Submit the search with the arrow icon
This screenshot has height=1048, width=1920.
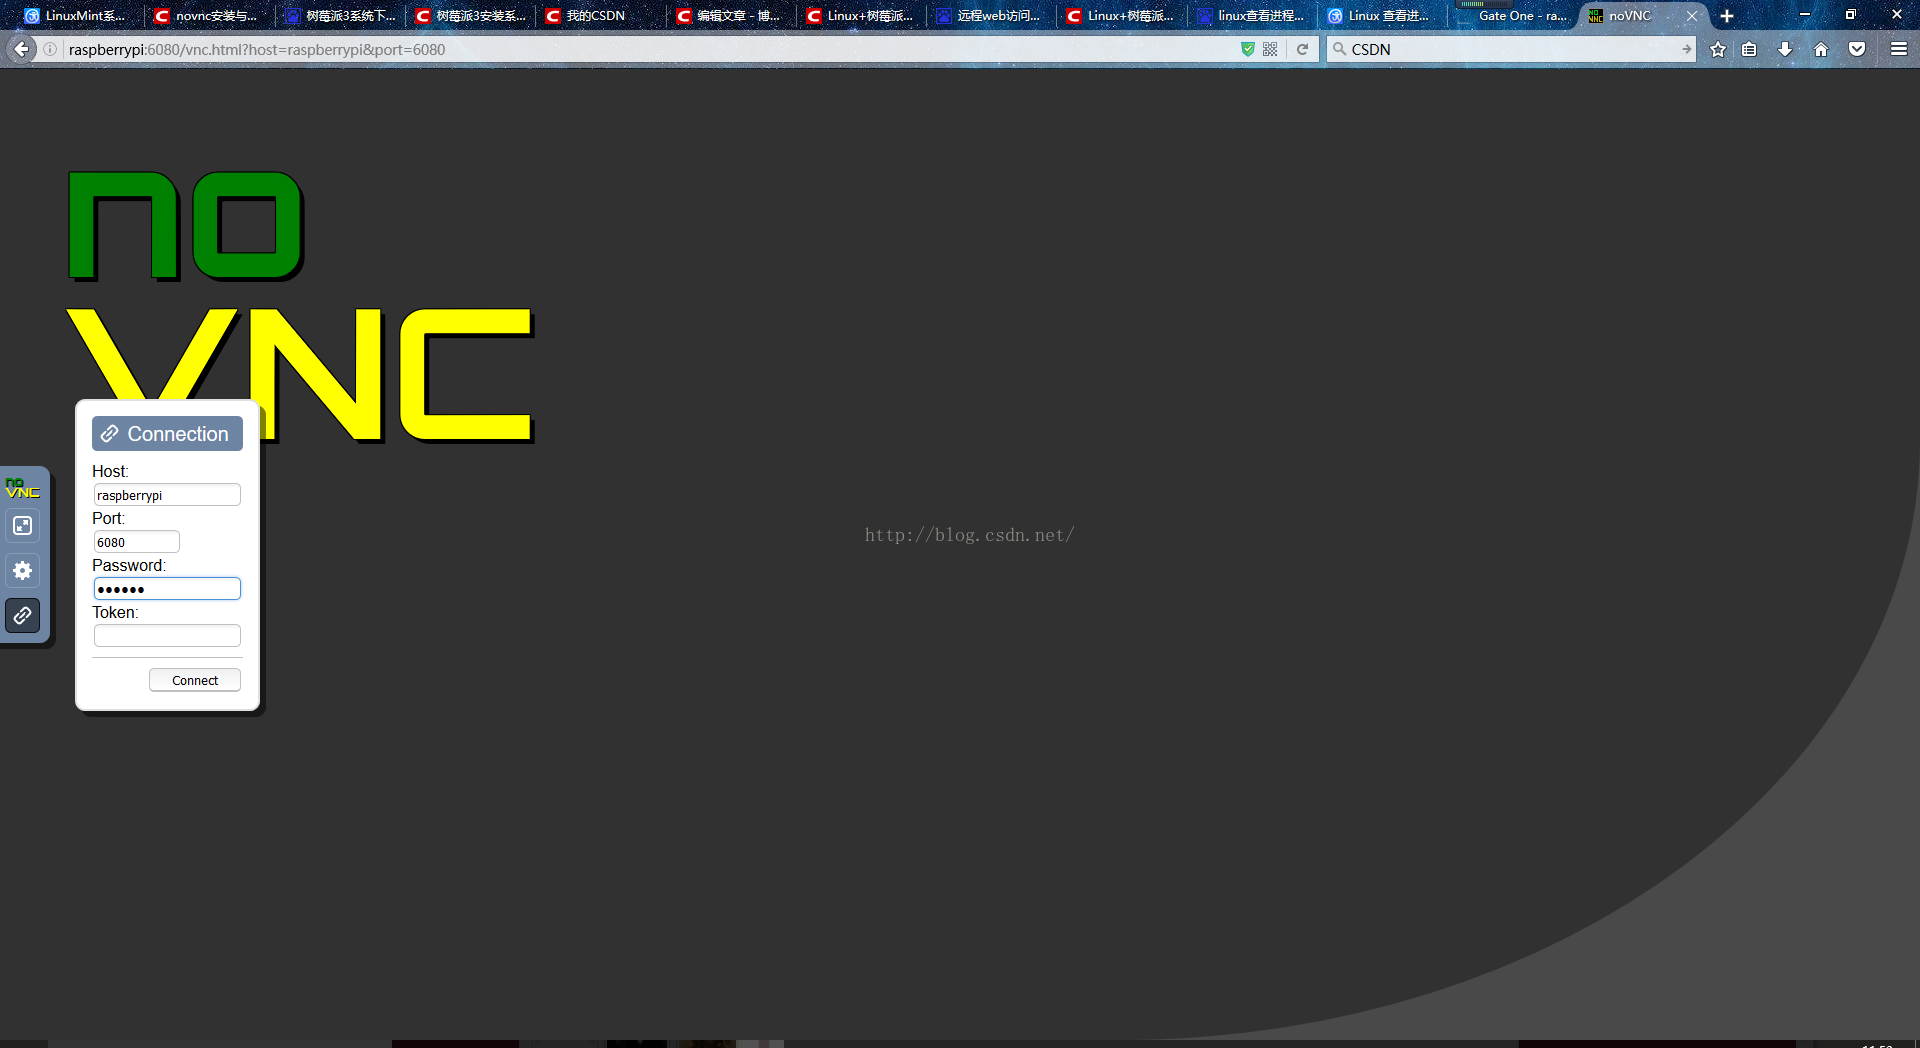click(1686, 49)
